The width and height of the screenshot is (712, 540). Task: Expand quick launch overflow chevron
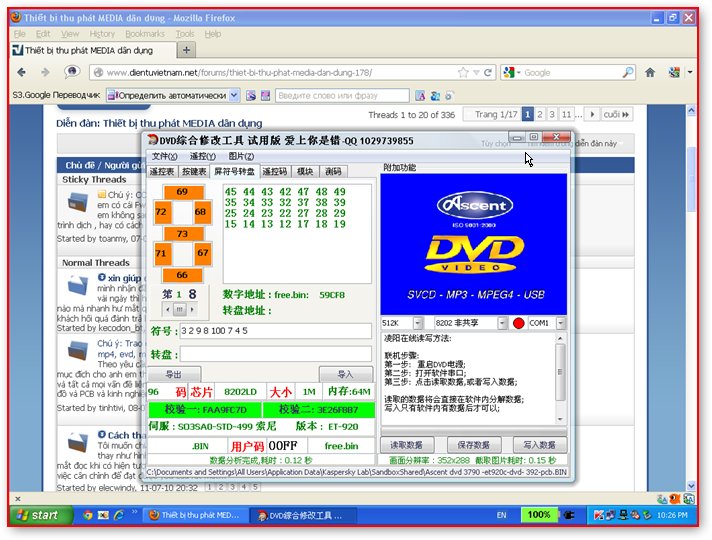tap(134, 512)
